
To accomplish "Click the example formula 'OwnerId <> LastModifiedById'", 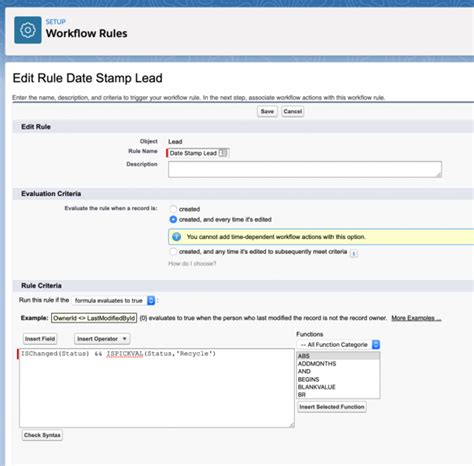I will [x=94, y=318].
